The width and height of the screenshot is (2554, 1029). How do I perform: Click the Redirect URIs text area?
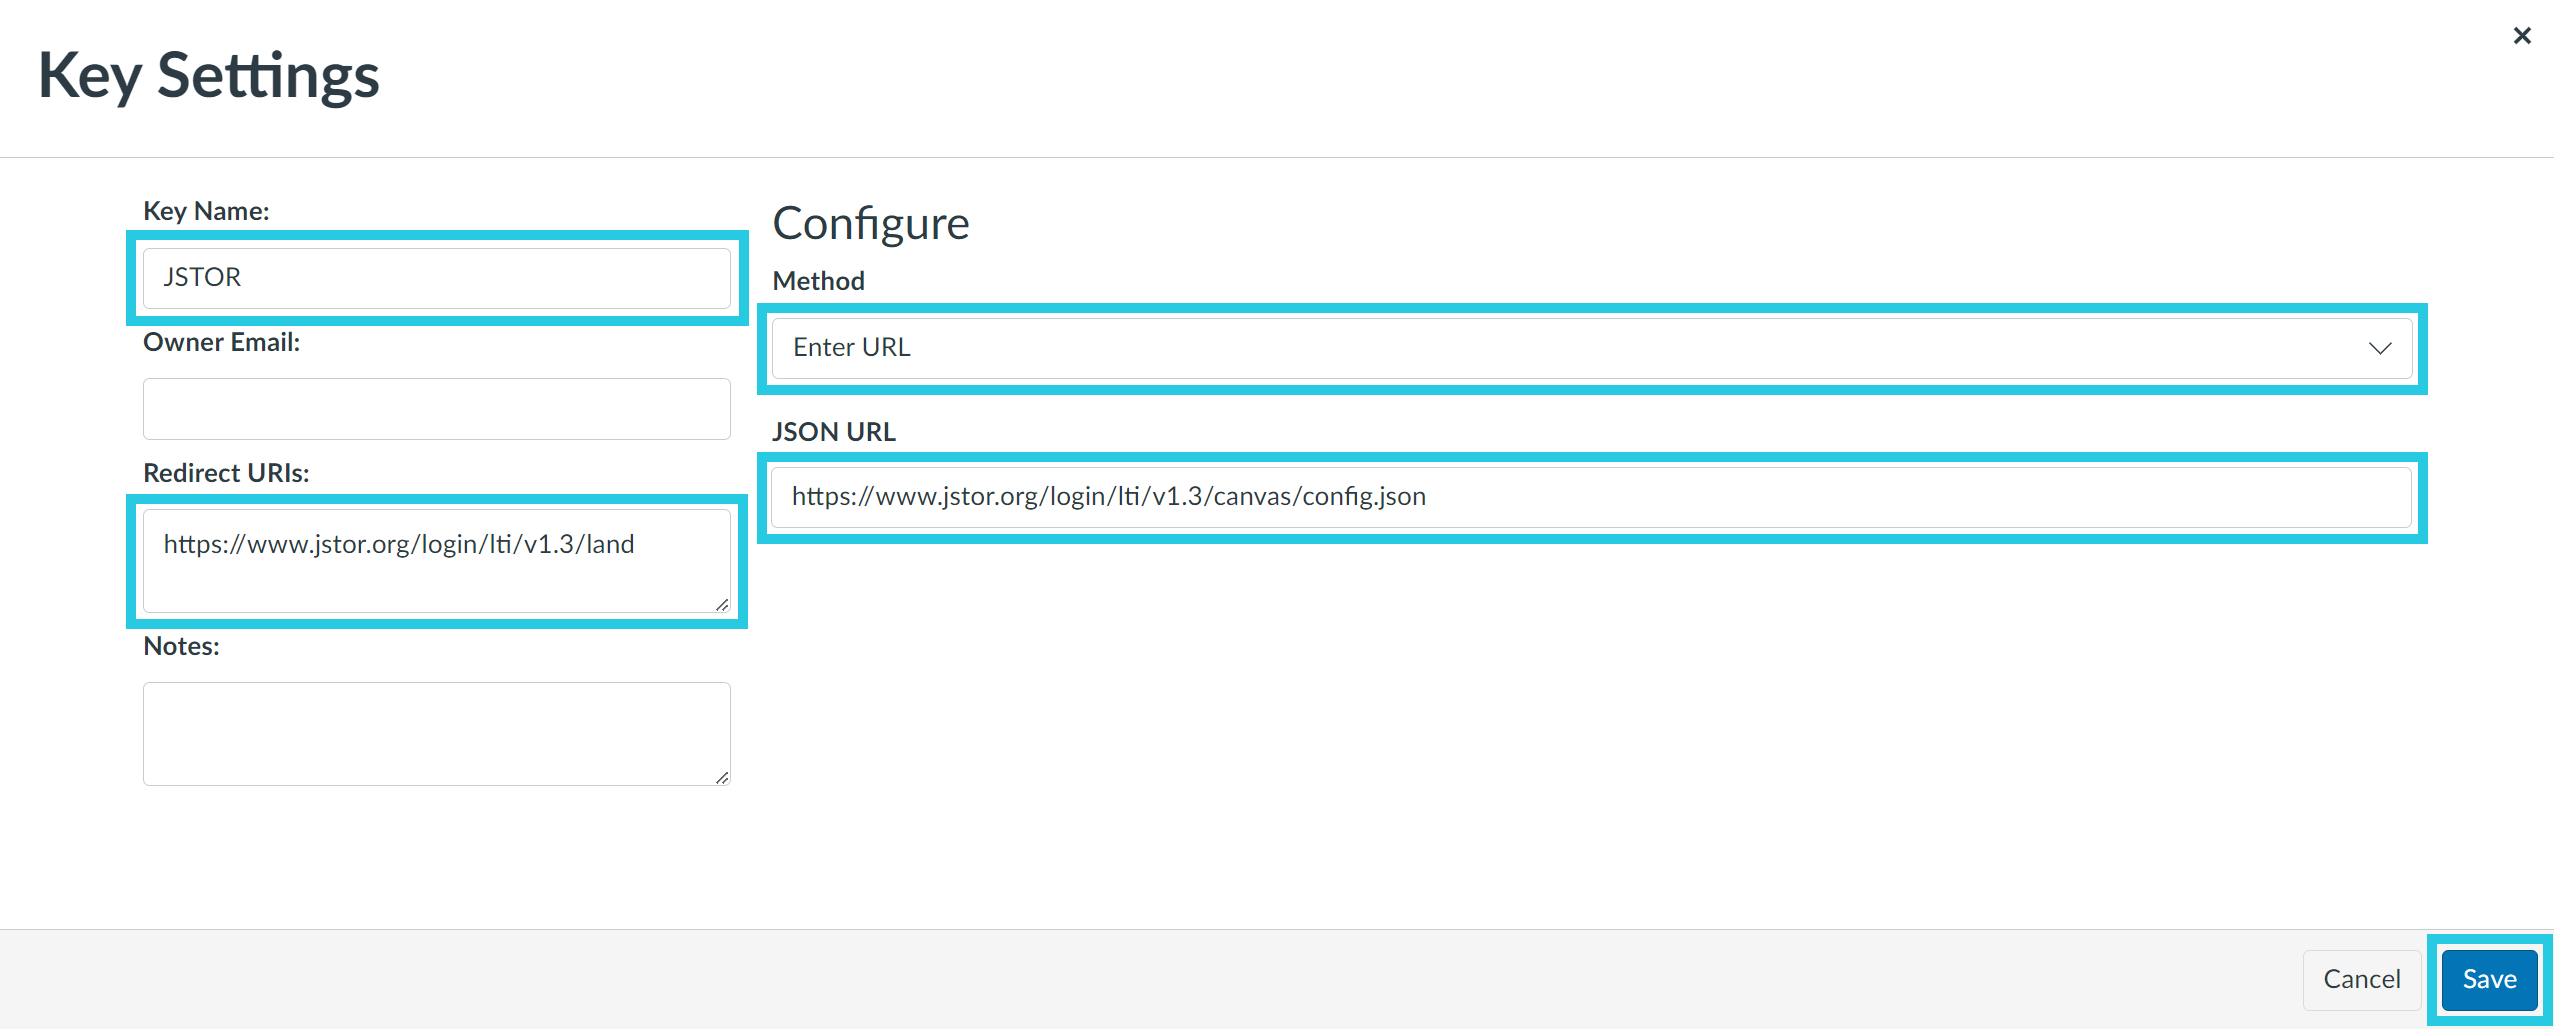tap(437, 561)
